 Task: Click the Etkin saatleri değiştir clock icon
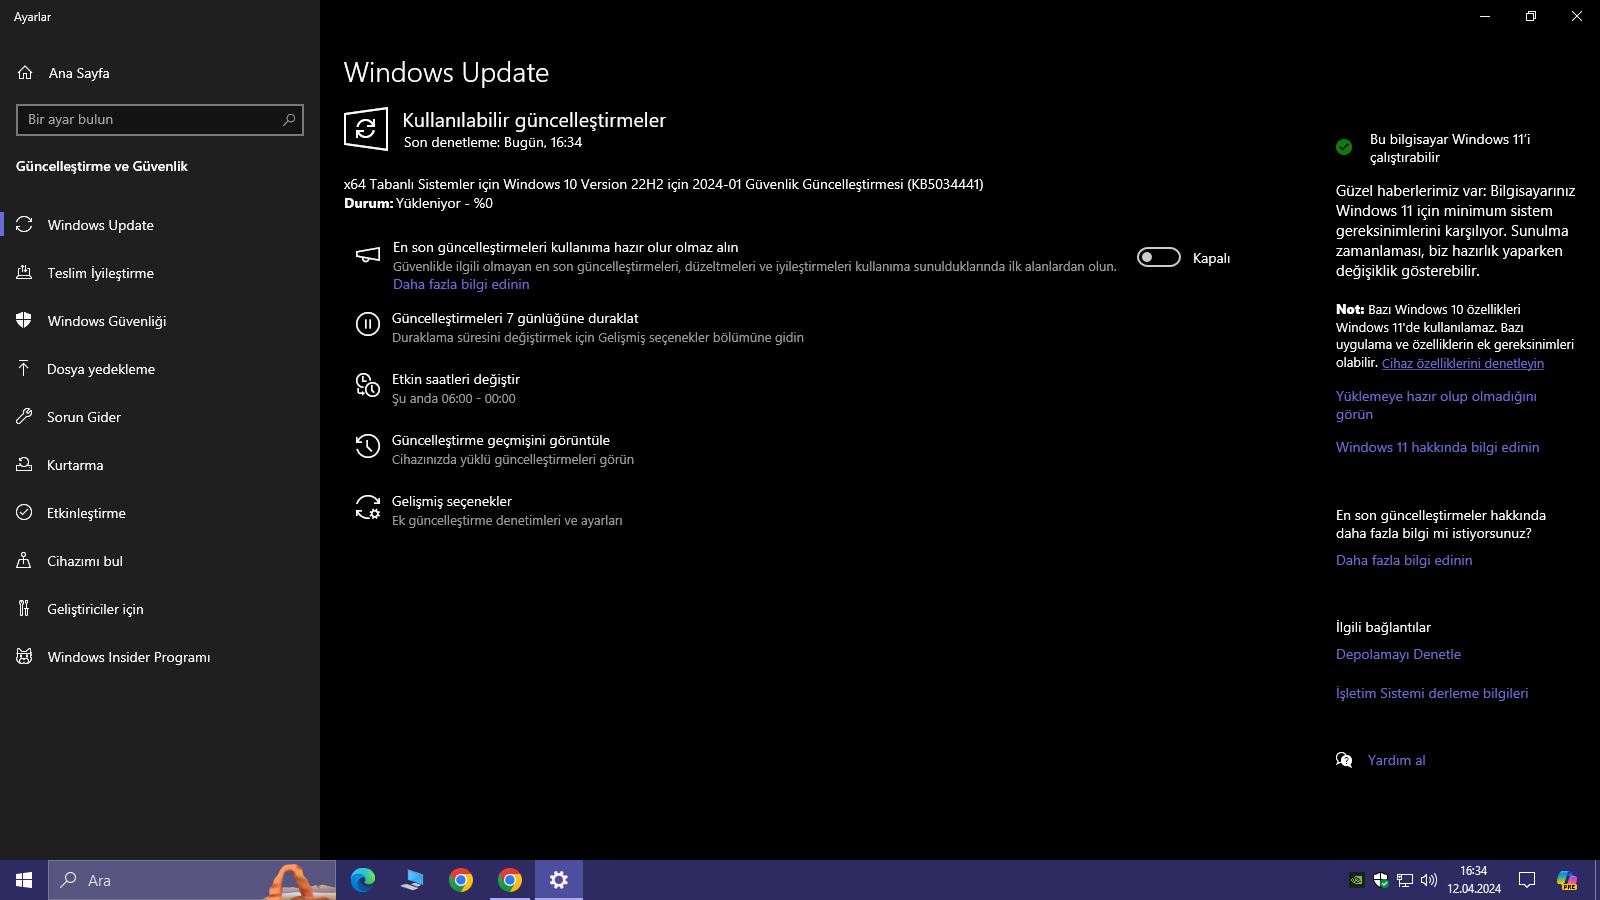tap(368, 385)
